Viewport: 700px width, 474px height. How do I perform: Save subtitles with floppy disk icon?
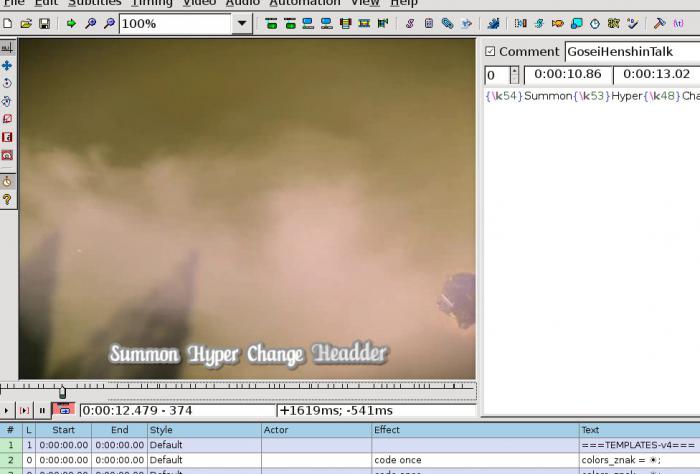[44, 23]
